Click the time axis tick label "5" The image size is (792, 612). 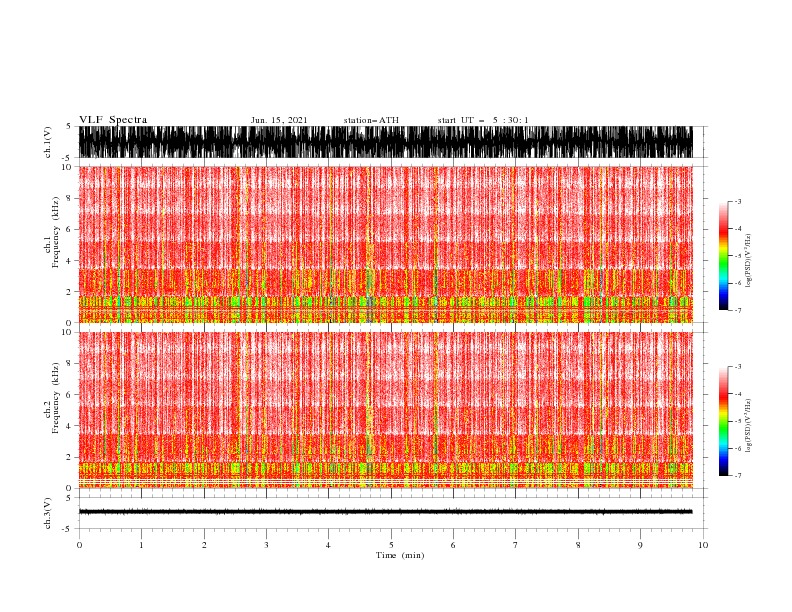click(391, 545)
